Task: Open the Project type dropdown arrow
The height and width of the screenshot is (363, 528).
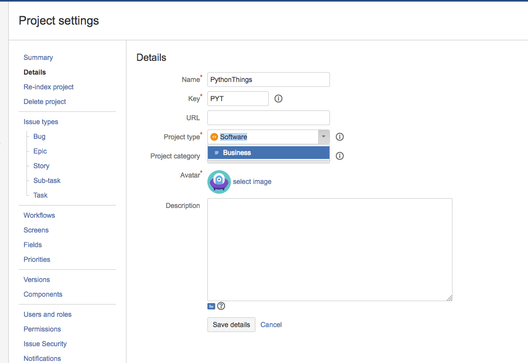Action: 324,137
